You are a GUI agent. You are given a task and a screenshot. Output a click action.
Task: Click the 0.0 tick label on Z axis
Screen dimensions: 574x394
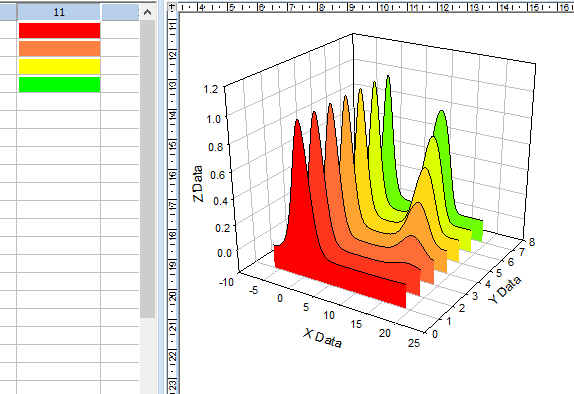[224, 253]
